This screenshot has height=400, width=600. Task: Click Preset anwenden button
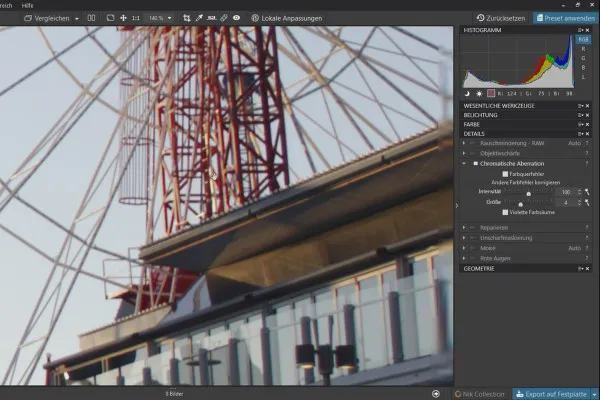(565, 18)
